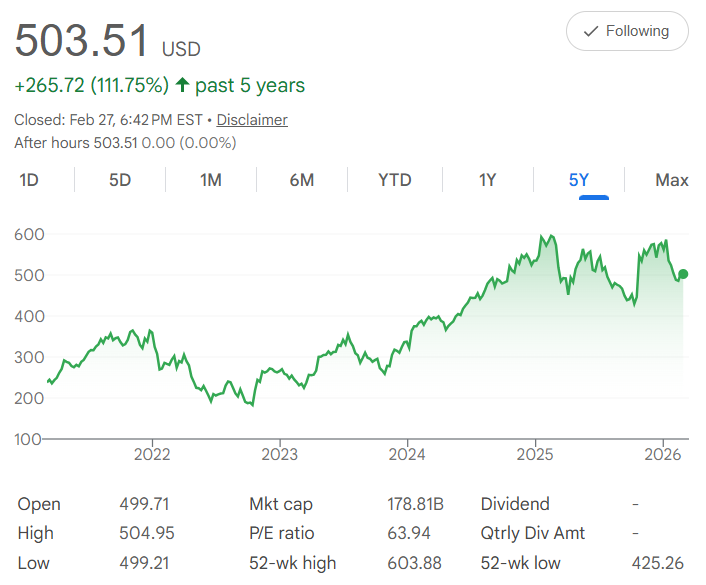Click the checkmark icon in Following
Viewport: 706px width, 585px height.
tap(591, 31)
